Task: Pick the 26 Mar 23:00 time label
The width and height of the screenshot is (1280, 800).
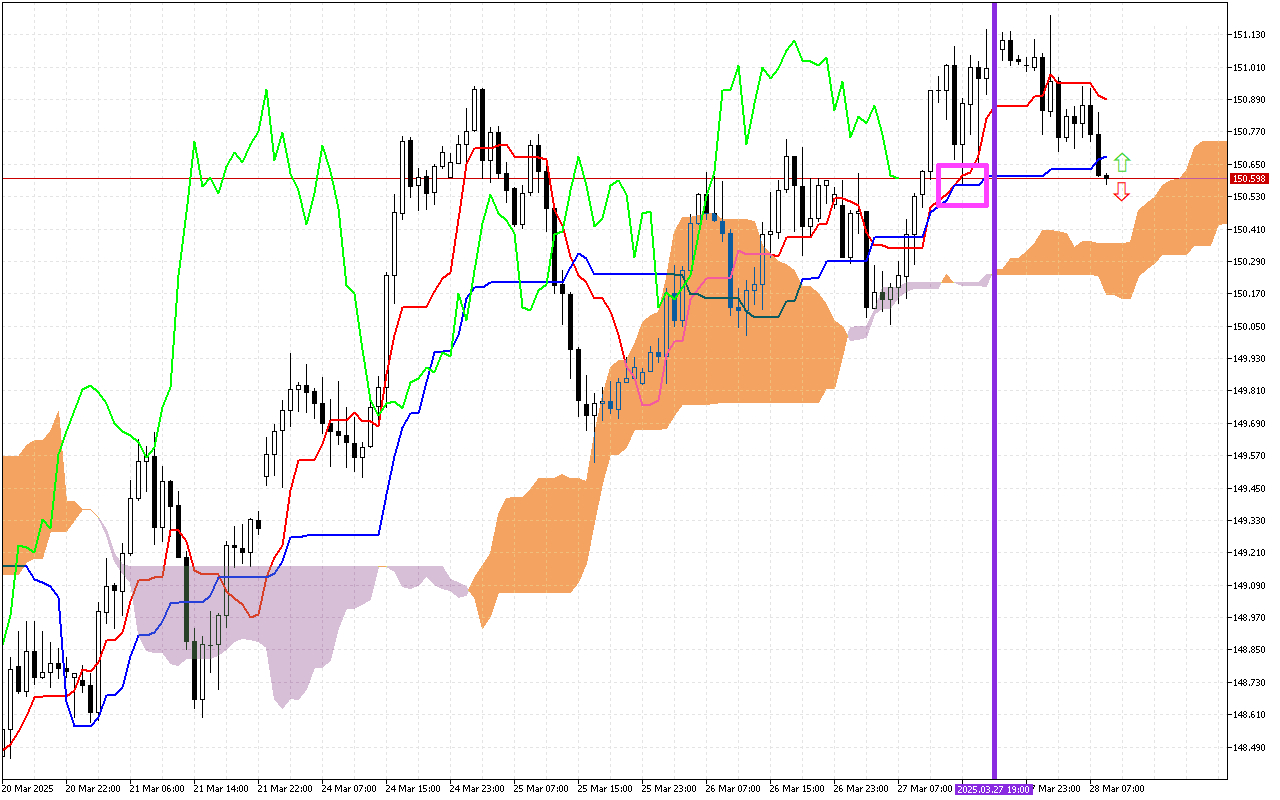Action: tap(863, 789)
